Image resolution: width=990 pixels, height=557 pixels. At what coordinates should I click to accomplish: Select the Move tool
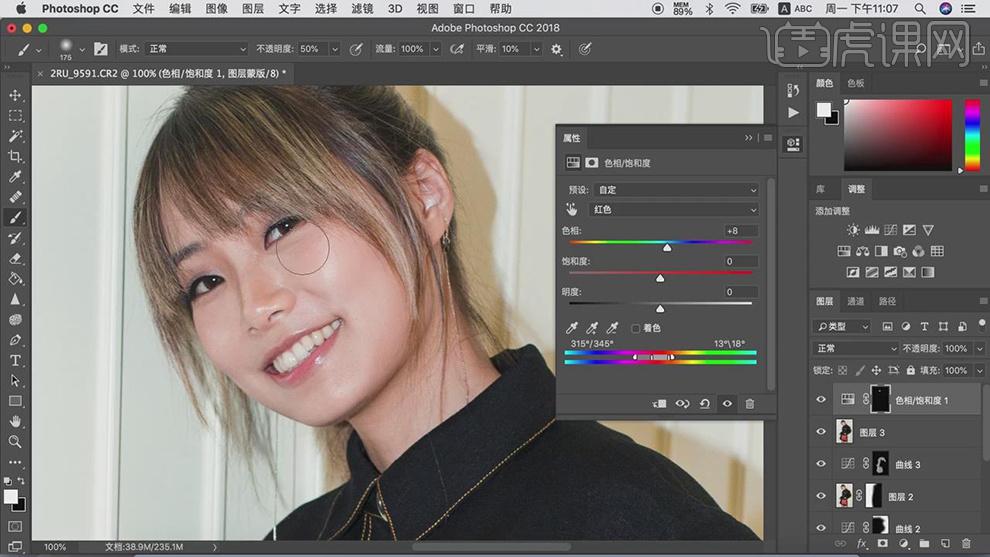(x=15, y=95)
